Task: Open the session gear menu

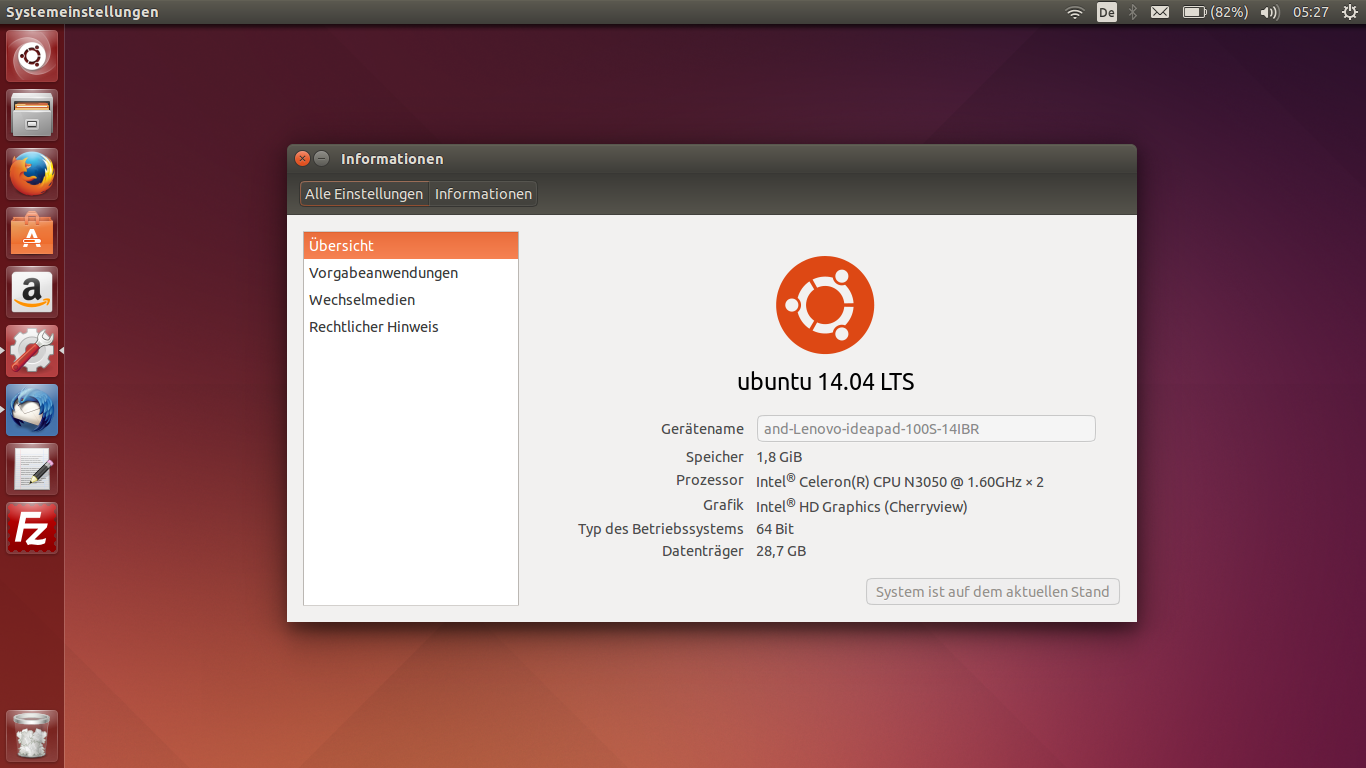Action: 1348,12
